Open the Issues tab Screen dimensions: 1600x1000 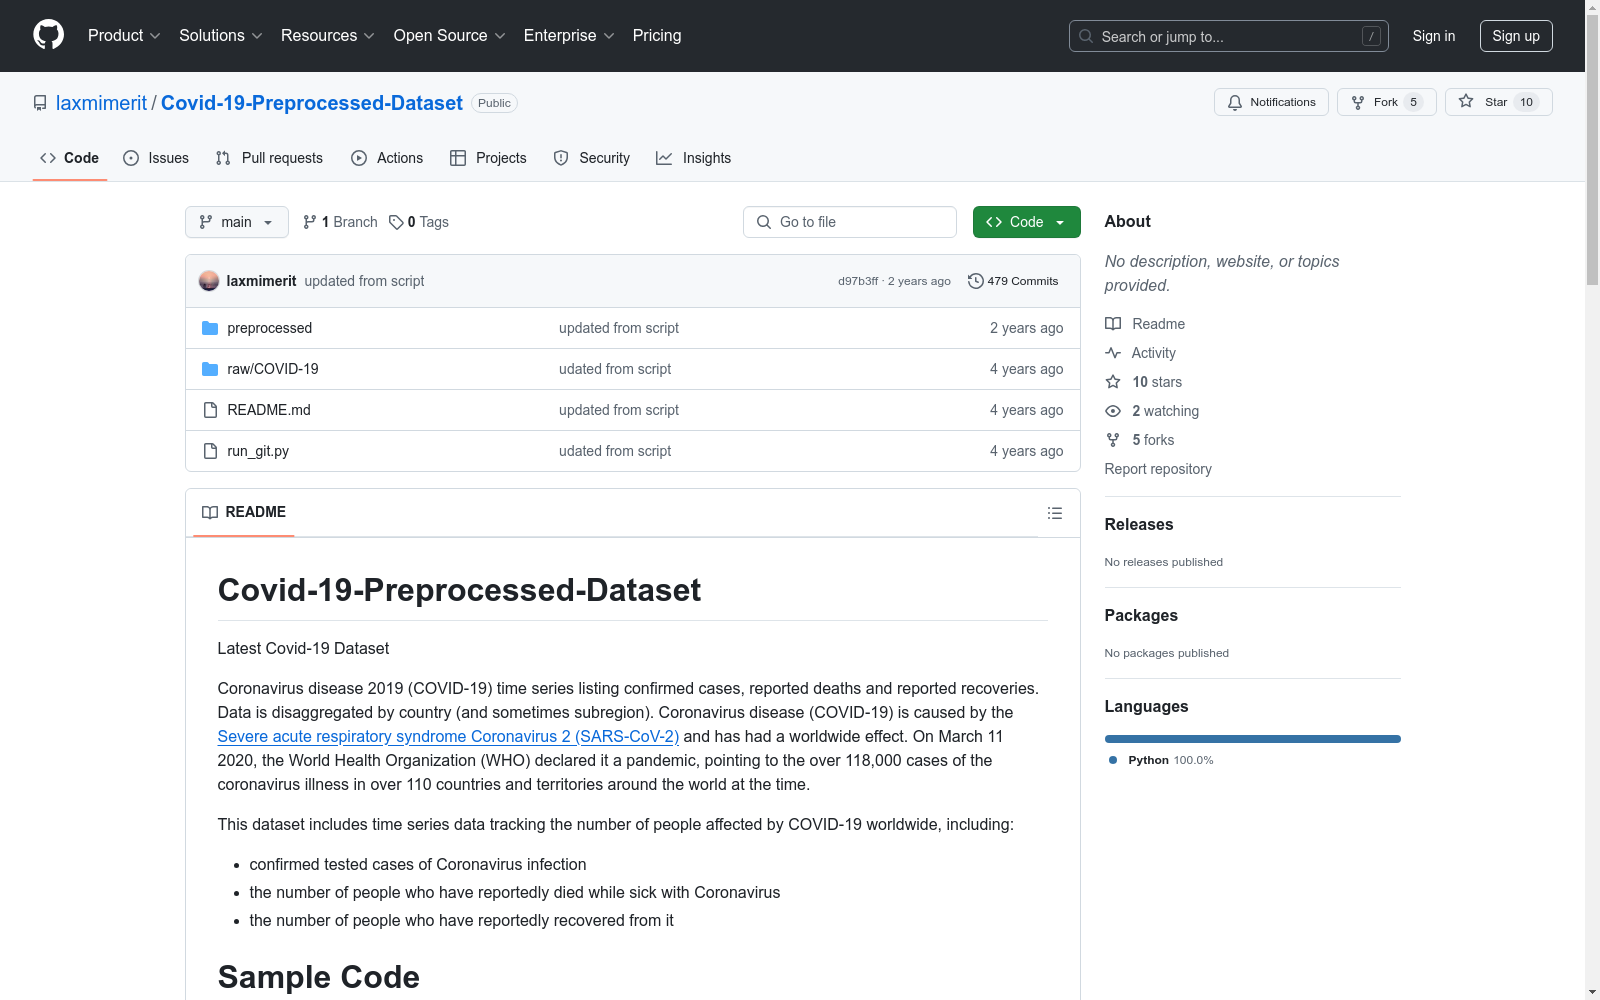(156, 158)
